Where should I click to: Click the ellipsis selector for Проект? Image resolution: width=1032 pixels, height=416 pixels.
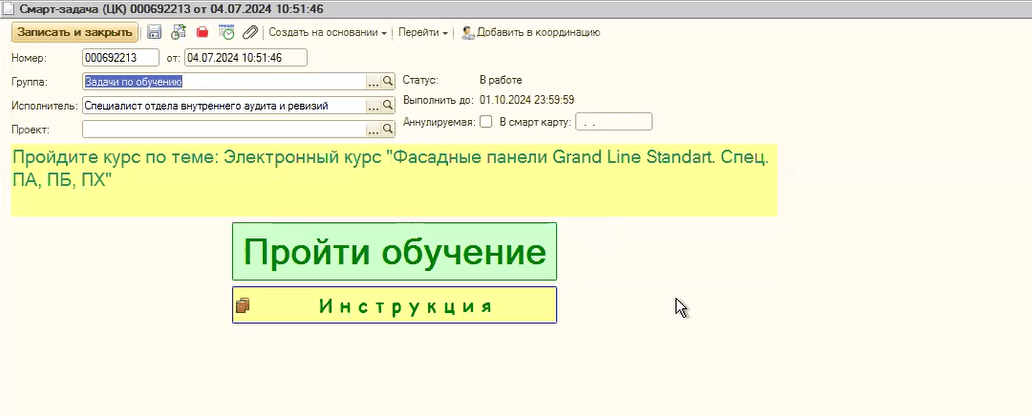pos(374,130)
